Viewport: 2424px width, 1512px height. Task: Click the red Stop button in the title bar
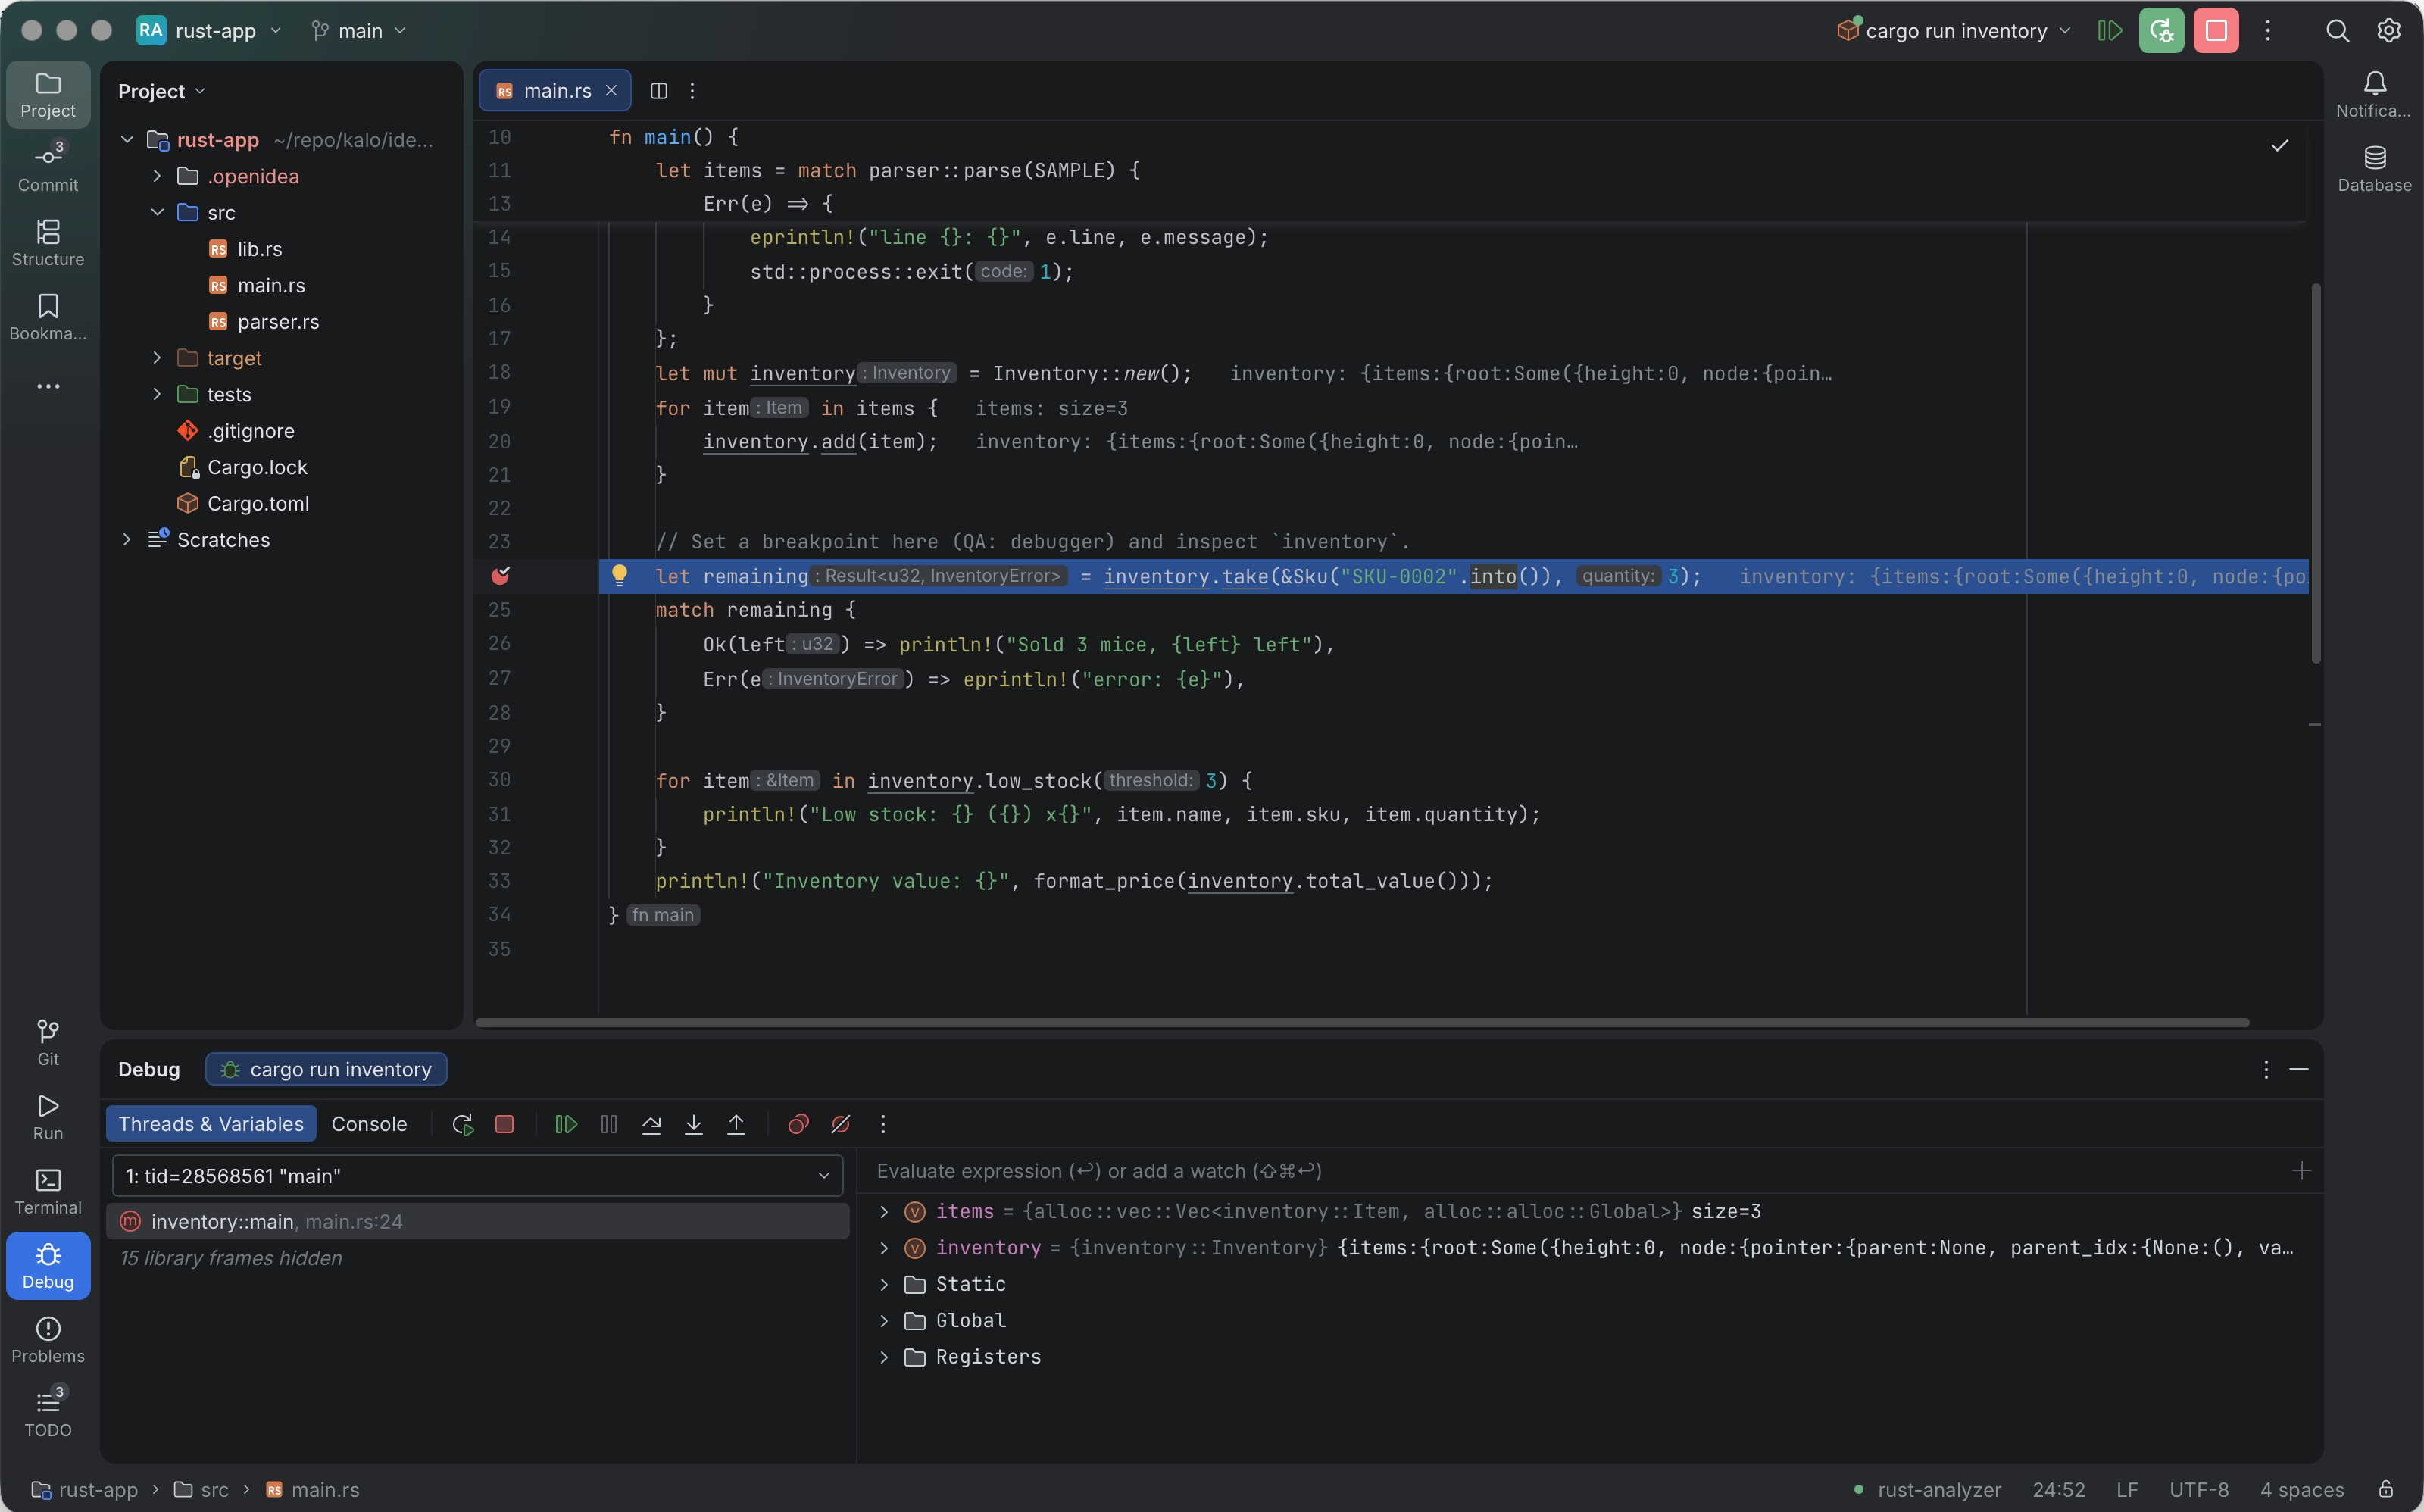coord(2216,30)
